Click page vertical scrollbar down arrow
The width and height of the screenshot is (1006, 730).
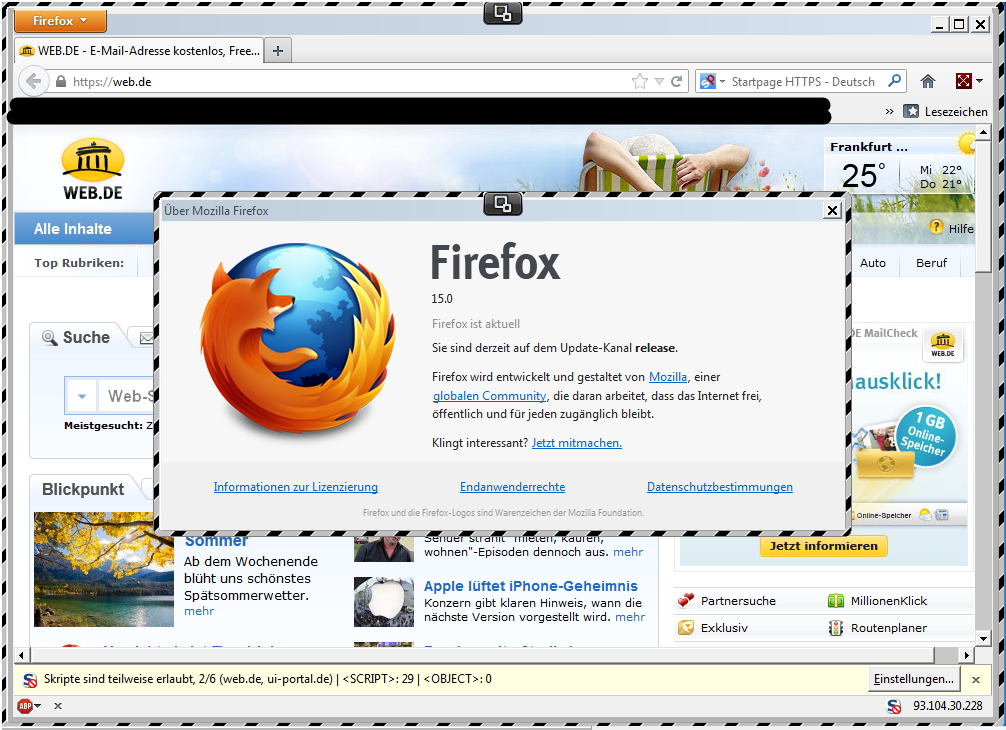[983, 638]
